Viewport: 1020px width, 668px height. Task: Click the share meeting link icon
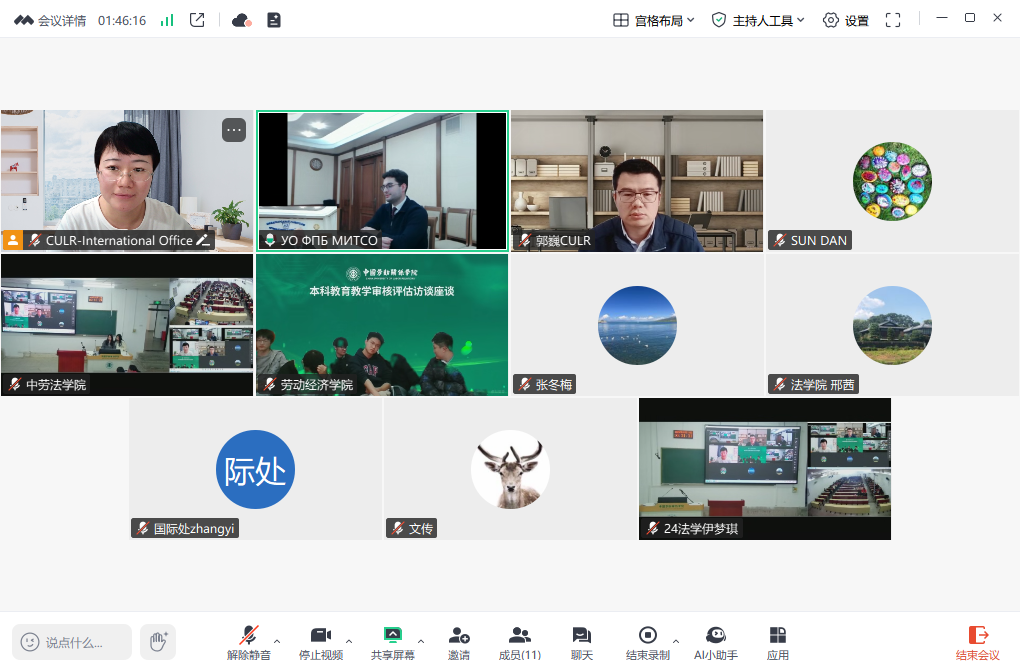point(197,20)
